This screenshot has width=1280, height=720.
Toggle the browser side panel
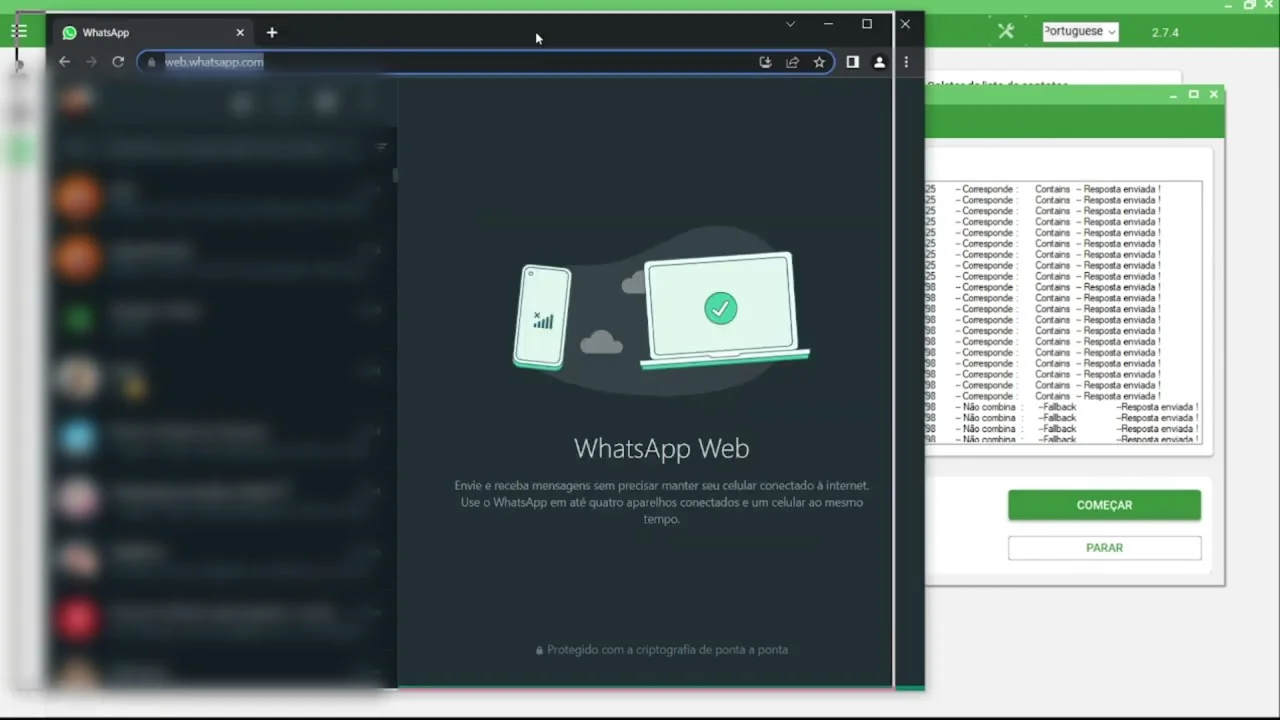tap(852, 62)
